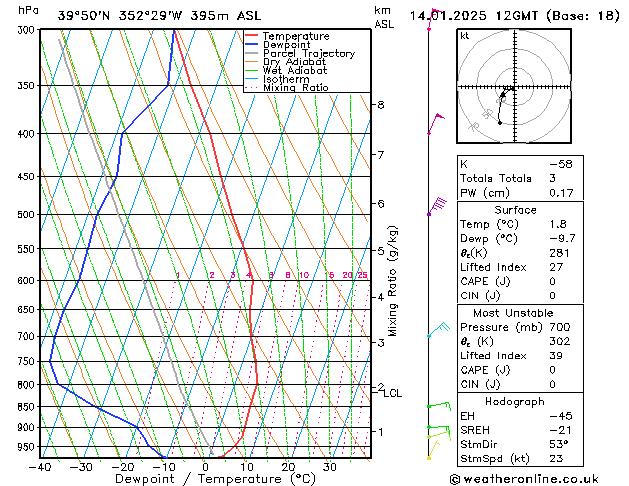
Task: Click the wind barb at 300 hPa
Action: [434, 19]
